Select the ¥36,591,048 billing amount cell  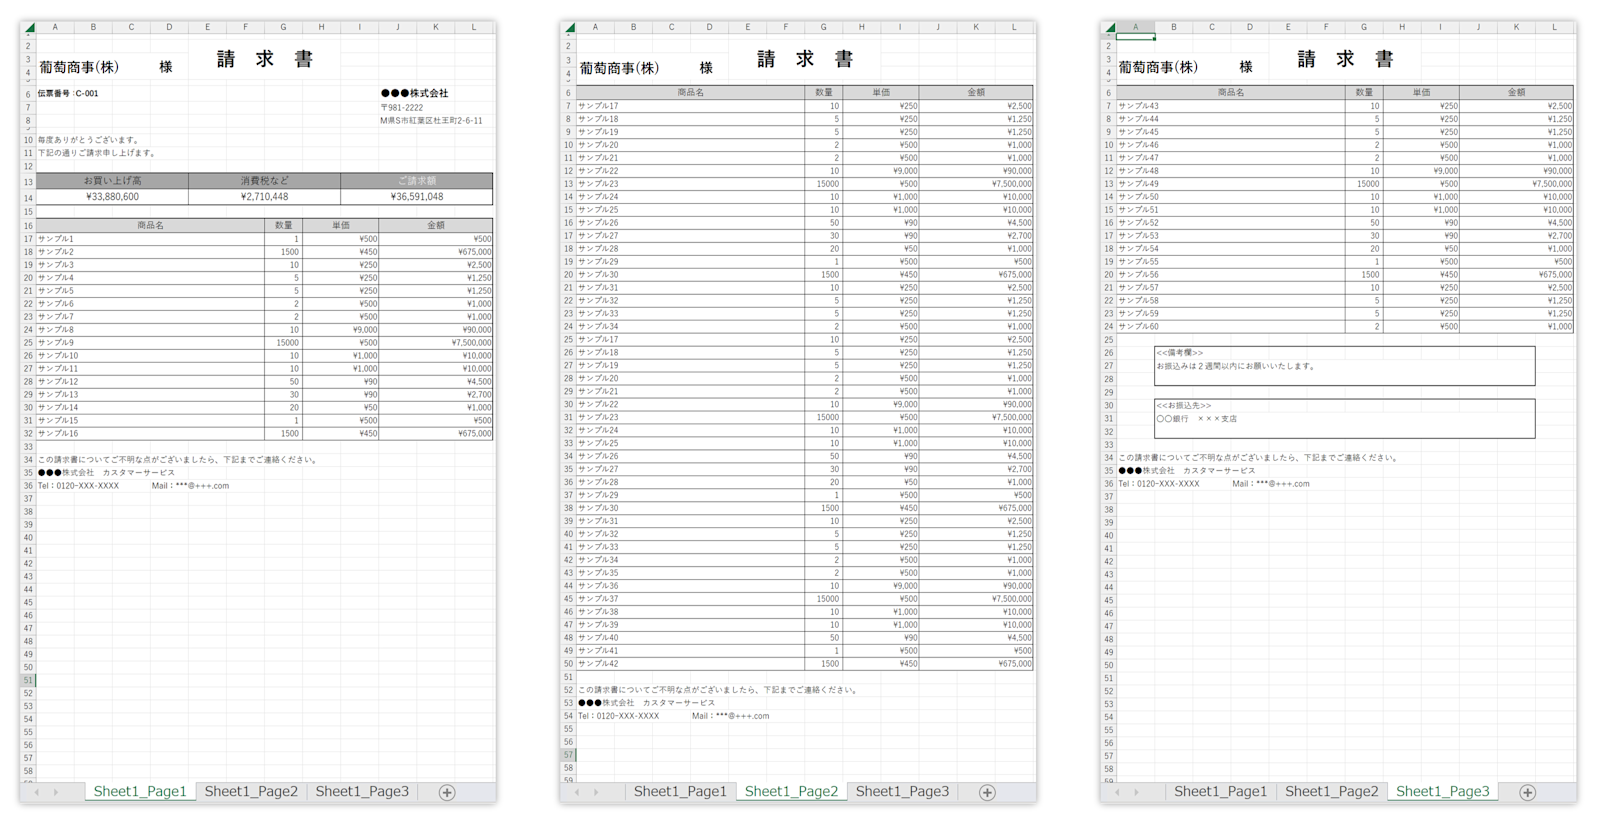417,197
